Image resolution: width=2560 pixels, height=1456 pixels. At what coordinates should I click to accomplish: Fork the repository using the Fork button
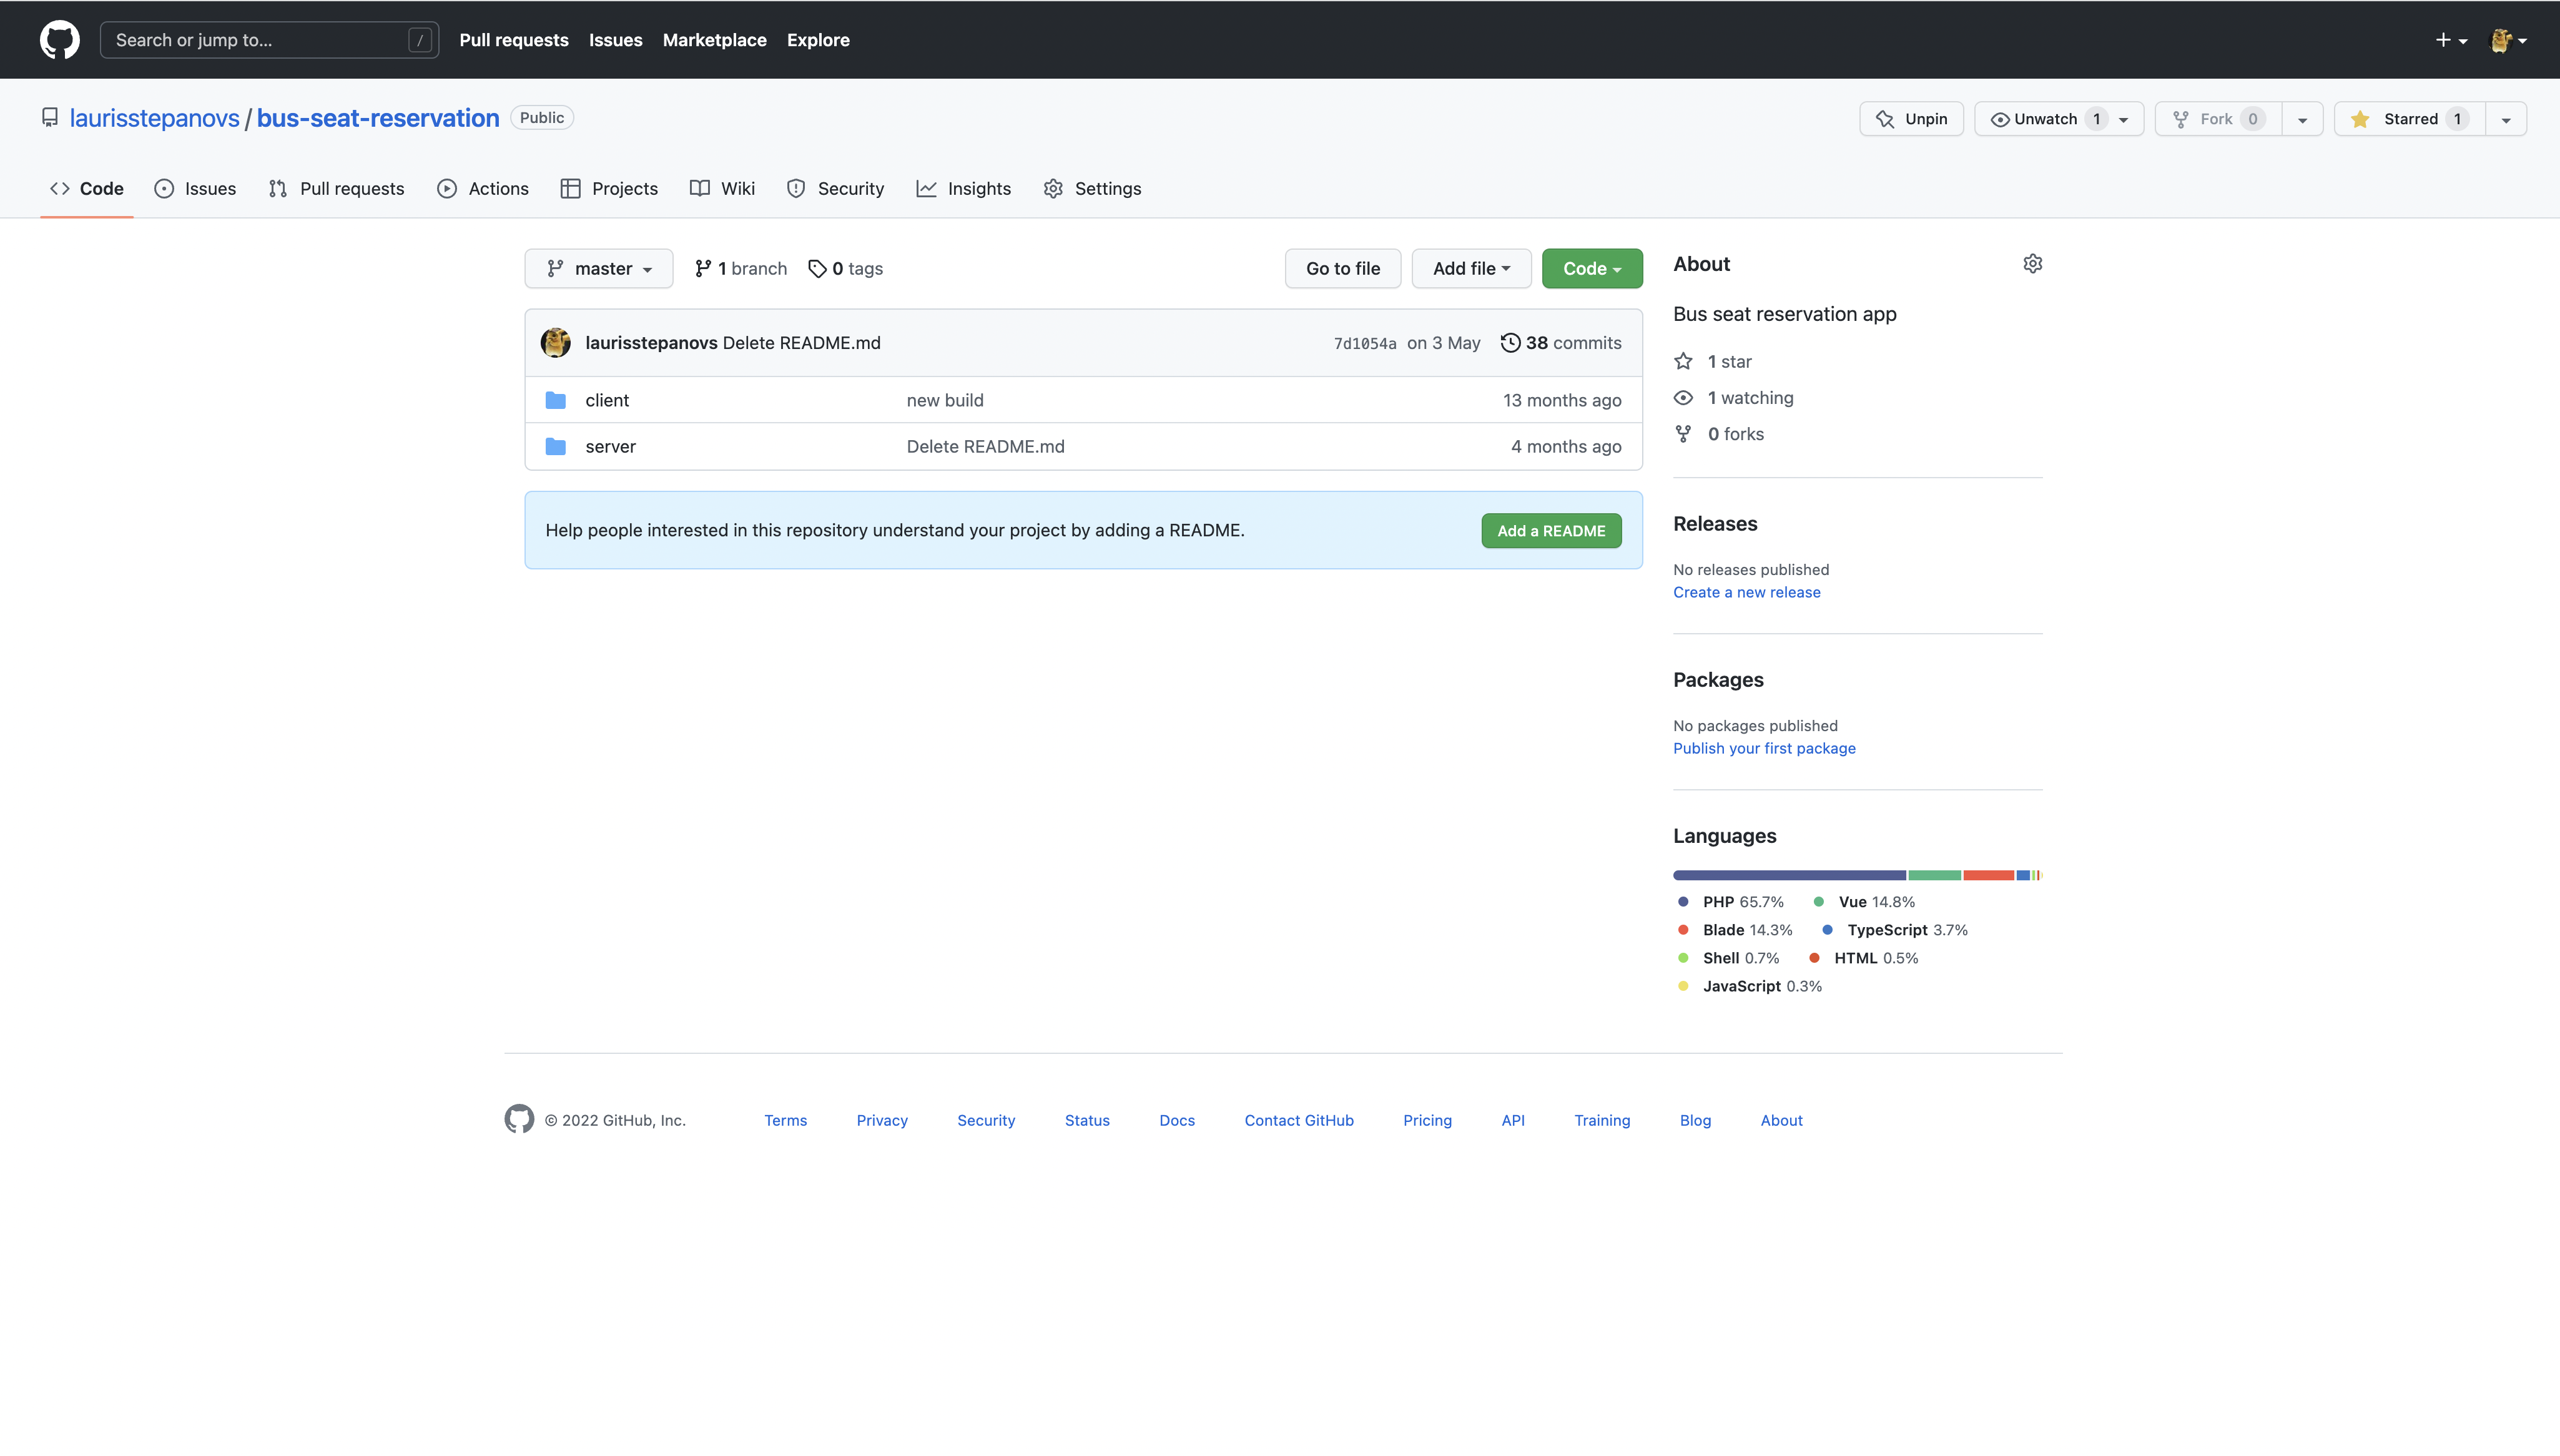click(x=2218, y=119)
